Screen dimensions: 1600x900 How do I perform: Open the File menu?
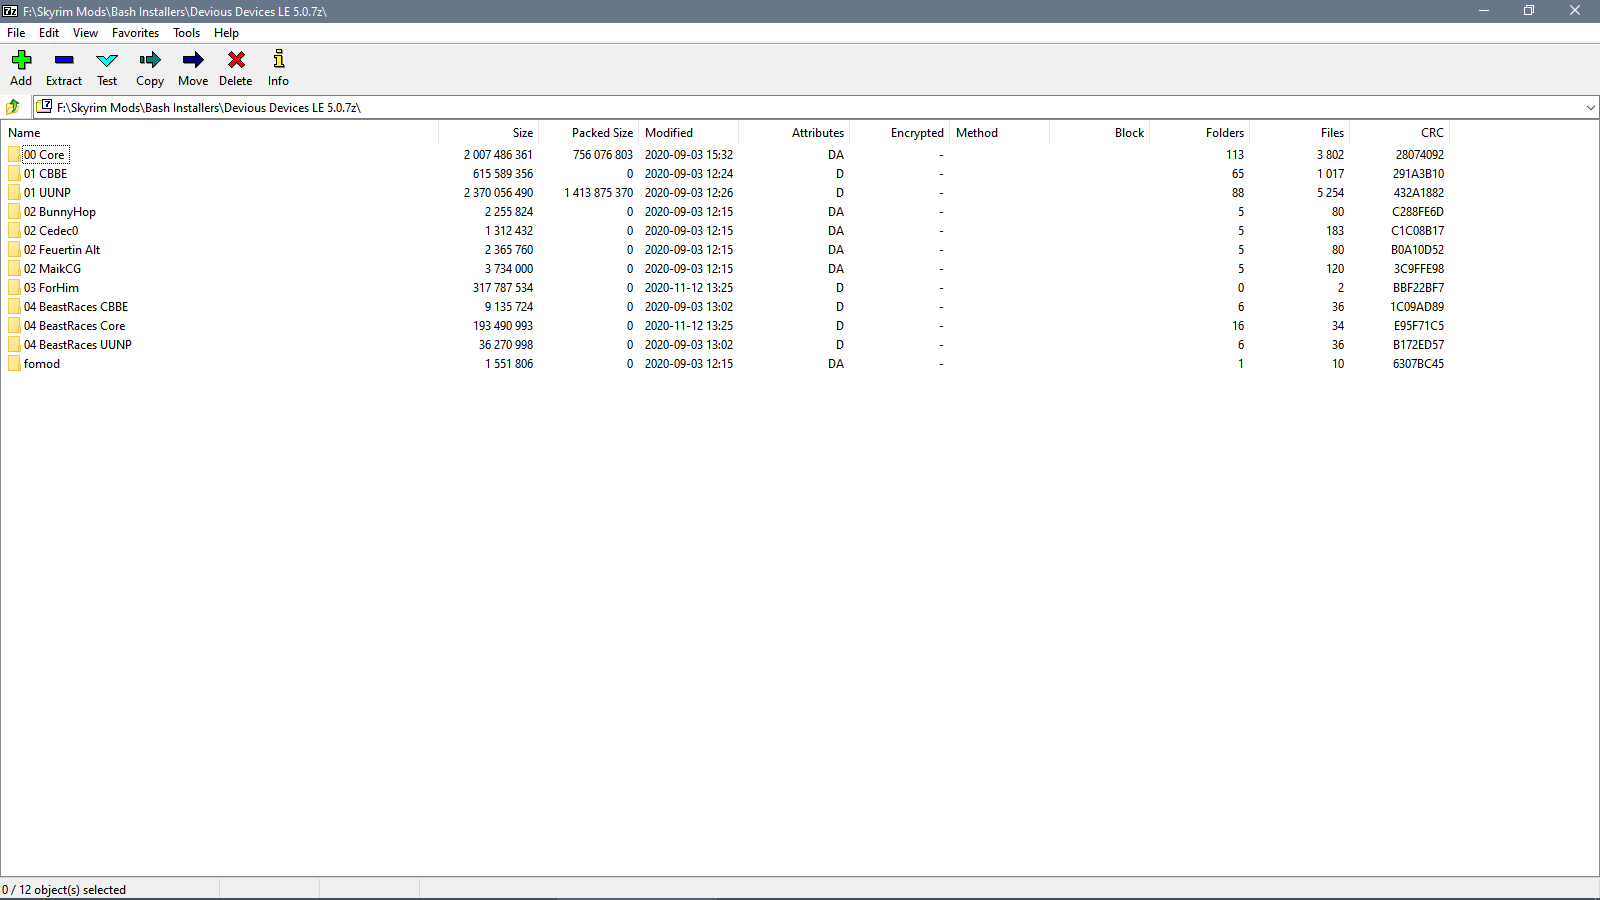click(x=16, y=33)
